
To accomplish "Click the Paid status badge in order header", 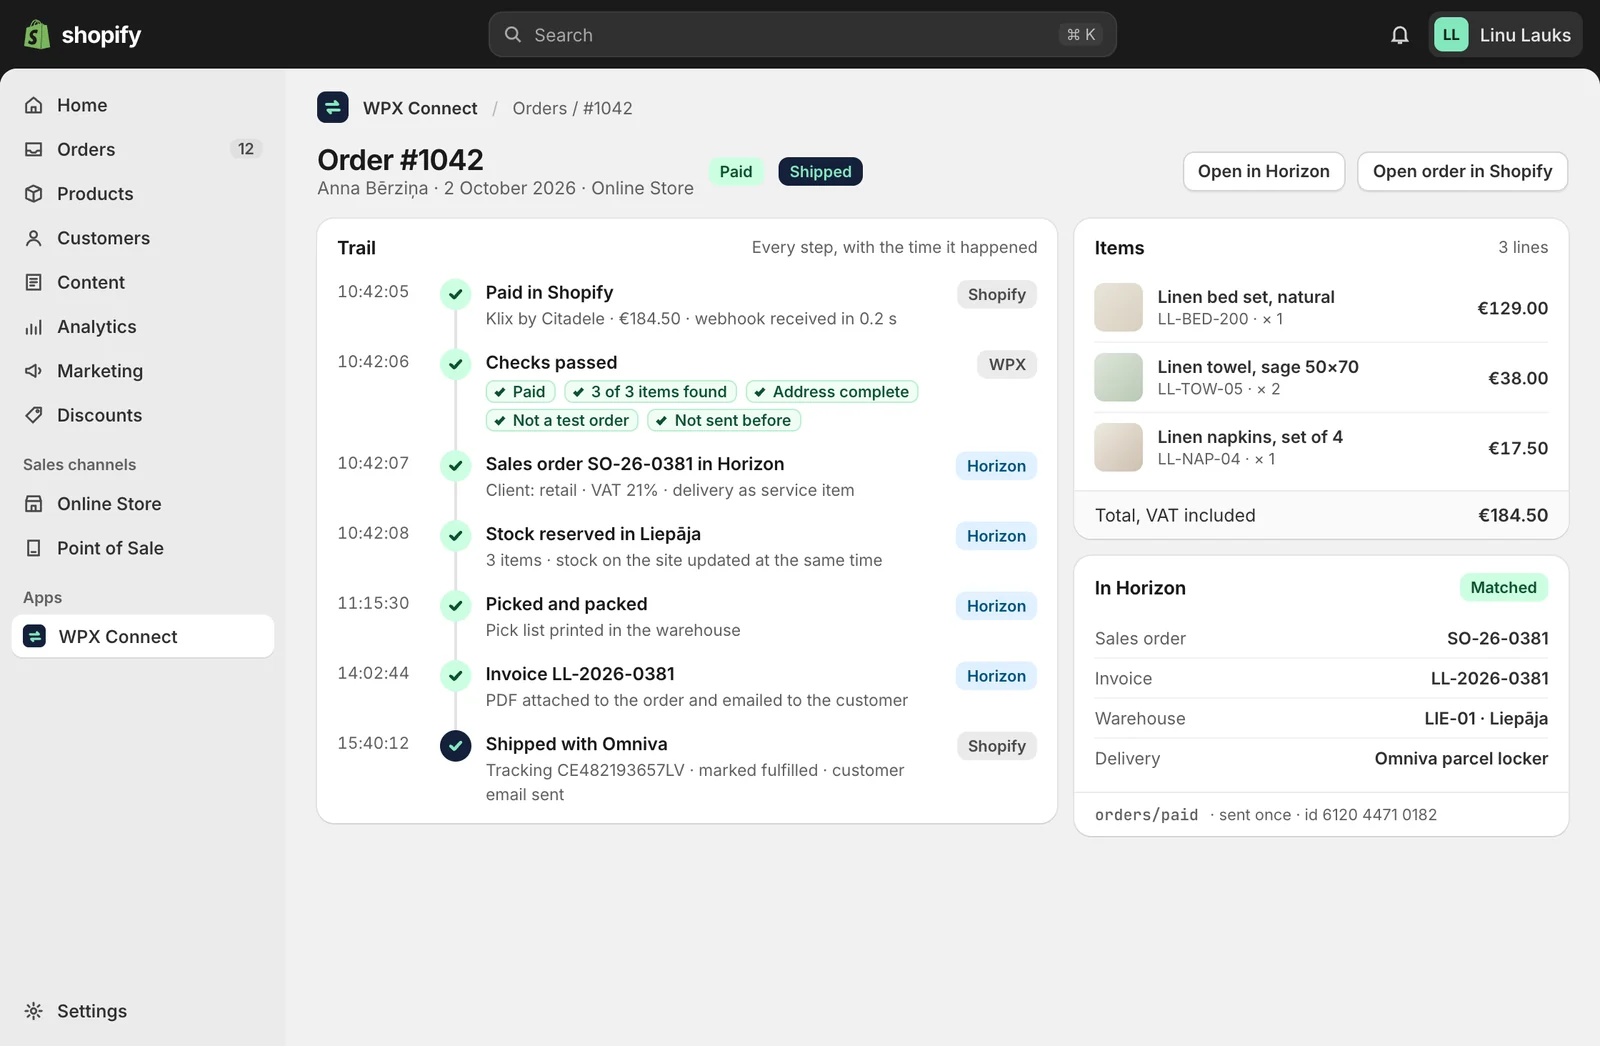I will pos(736,172).
